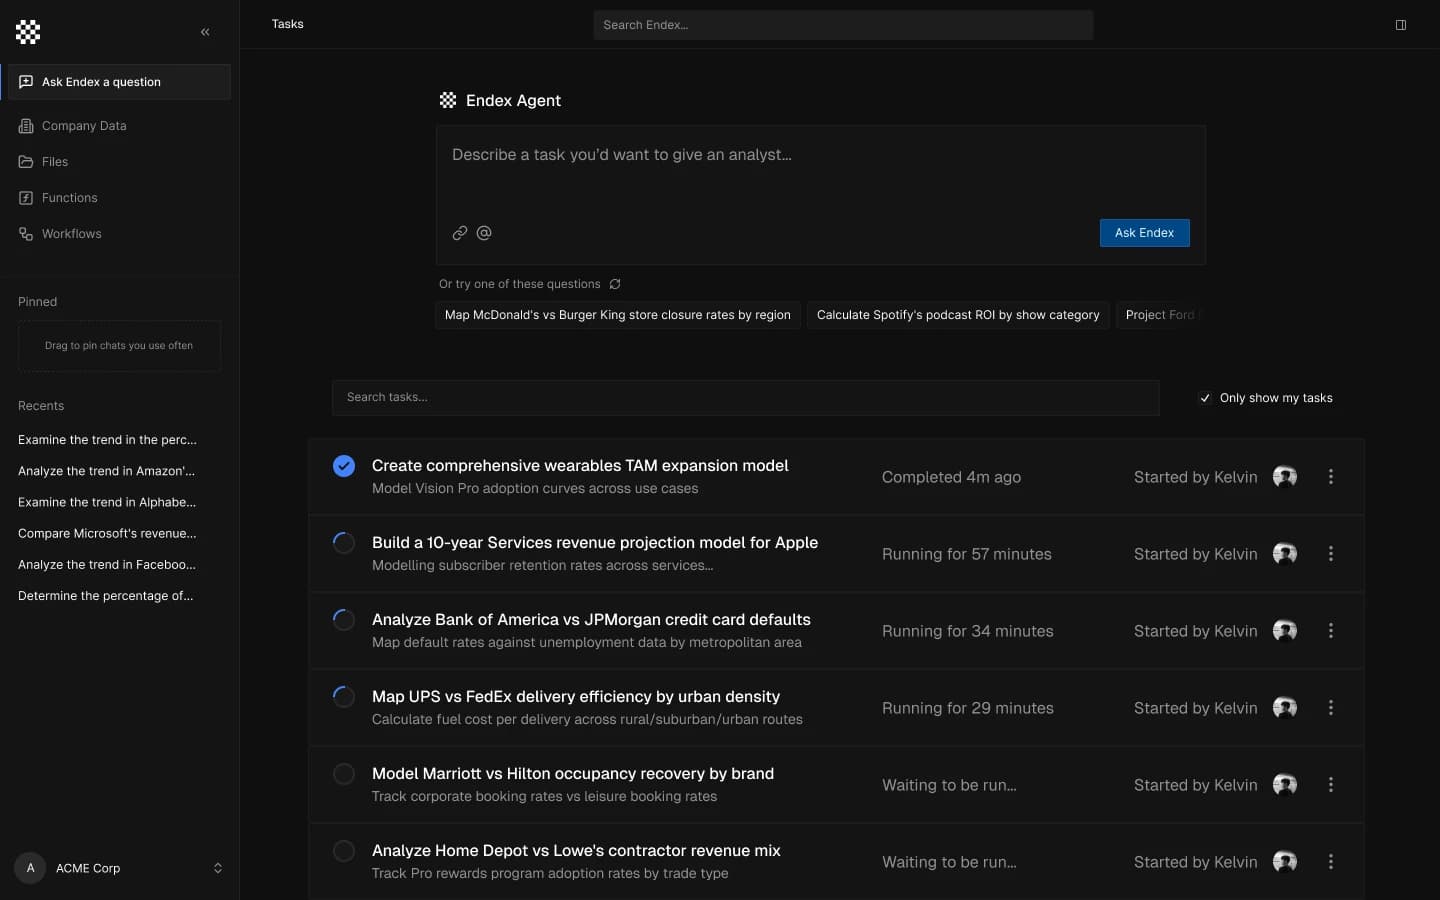Open options for Bank of America task

coord(1331,631)
